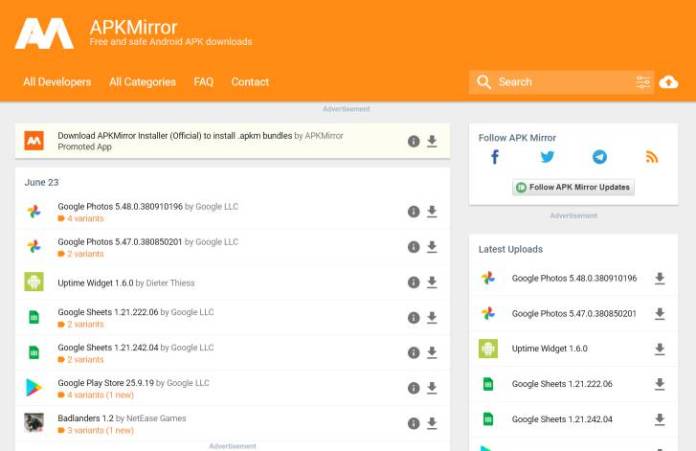
Task: Show info for Google Photos 5.48.0.380910196
Action: pos(414,212)
